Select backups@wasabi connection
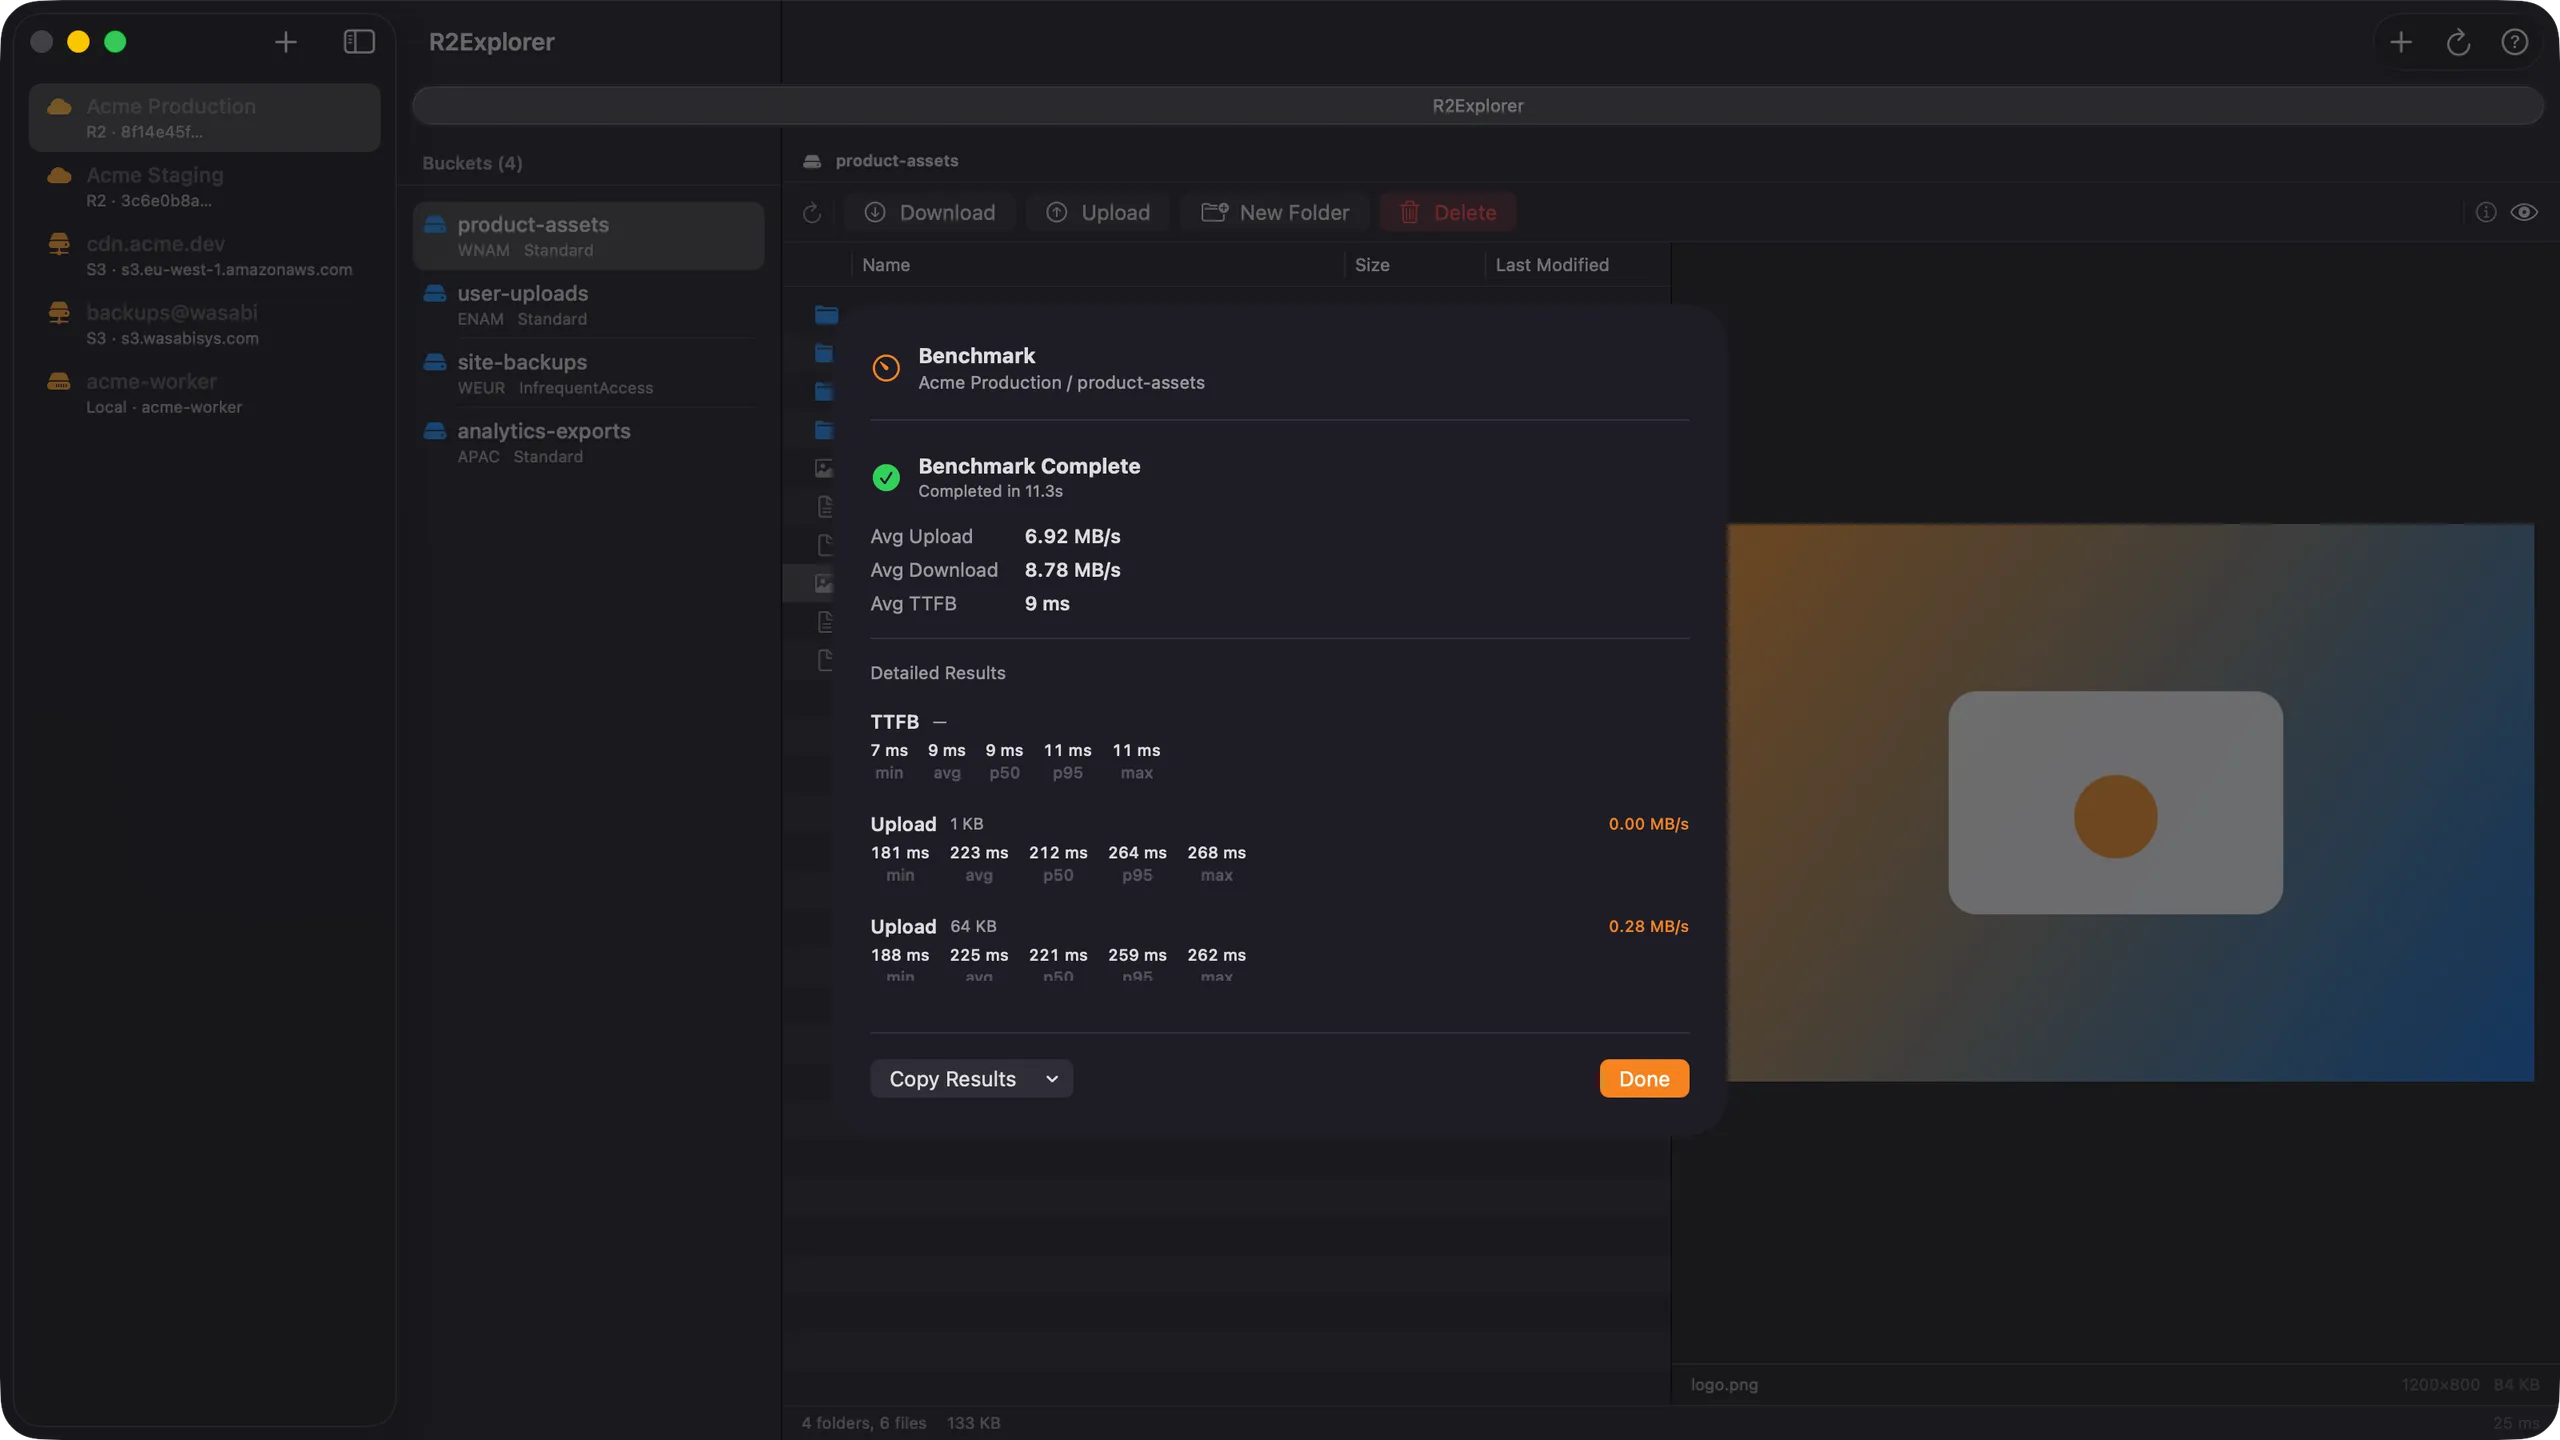Viewport: 2560px width, 1440px height. 204,325
